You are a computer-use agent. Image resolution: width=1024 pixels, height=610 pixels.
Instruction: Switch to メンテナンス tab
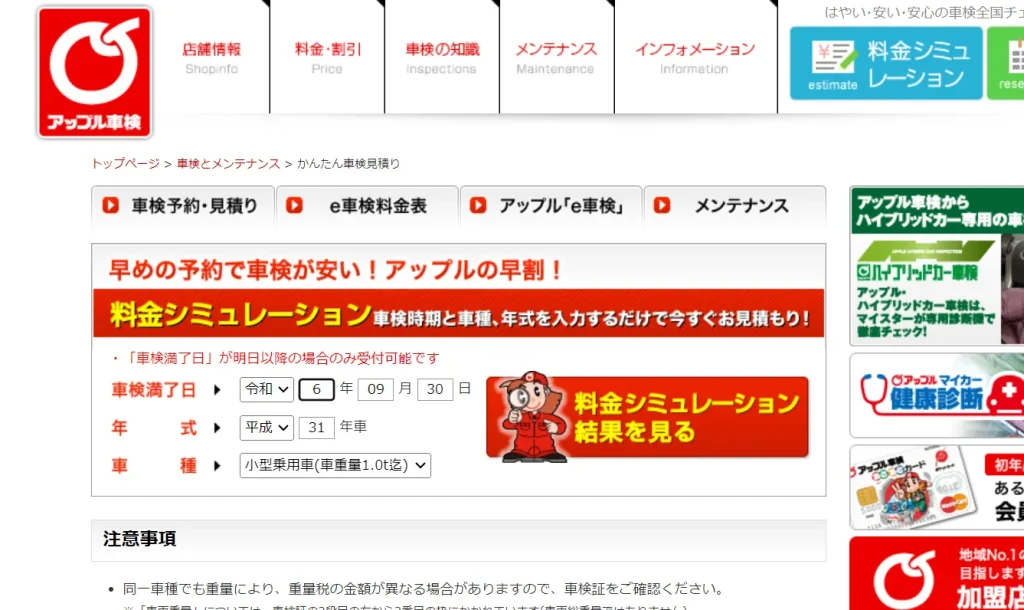[x=735, y=206]
